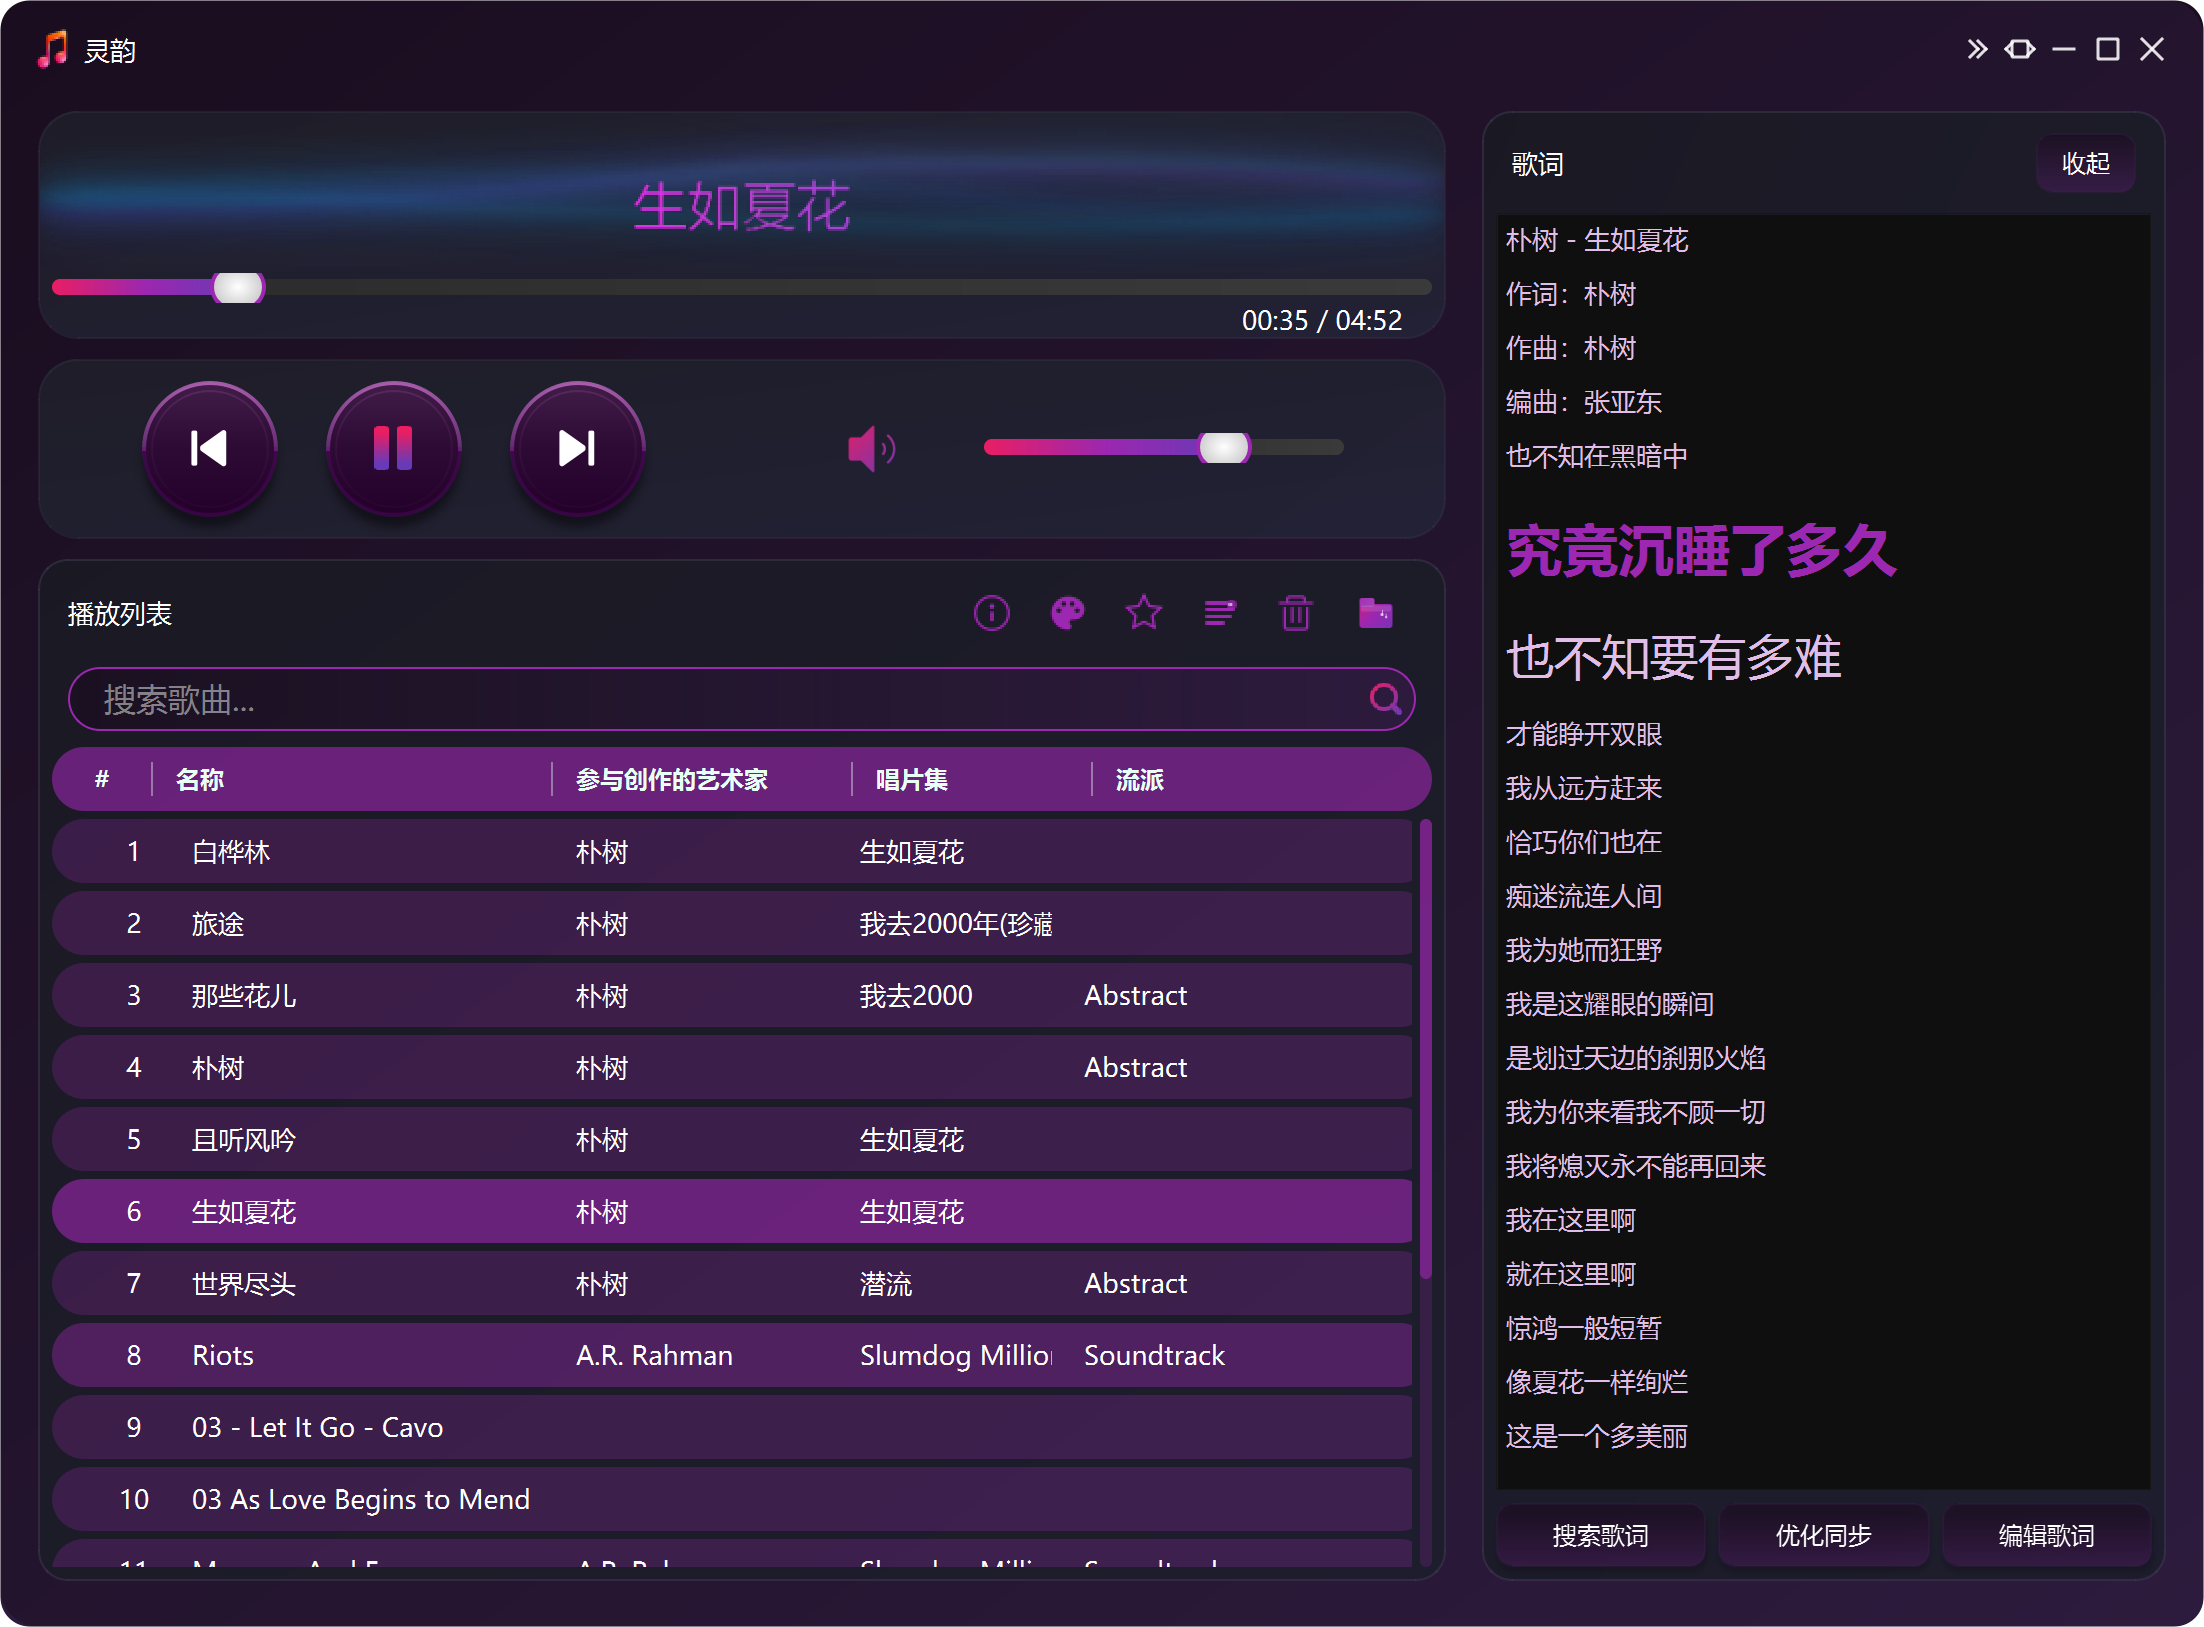Open the song info panel
Screen dimensions: 2204x1627
click(991, 613)
